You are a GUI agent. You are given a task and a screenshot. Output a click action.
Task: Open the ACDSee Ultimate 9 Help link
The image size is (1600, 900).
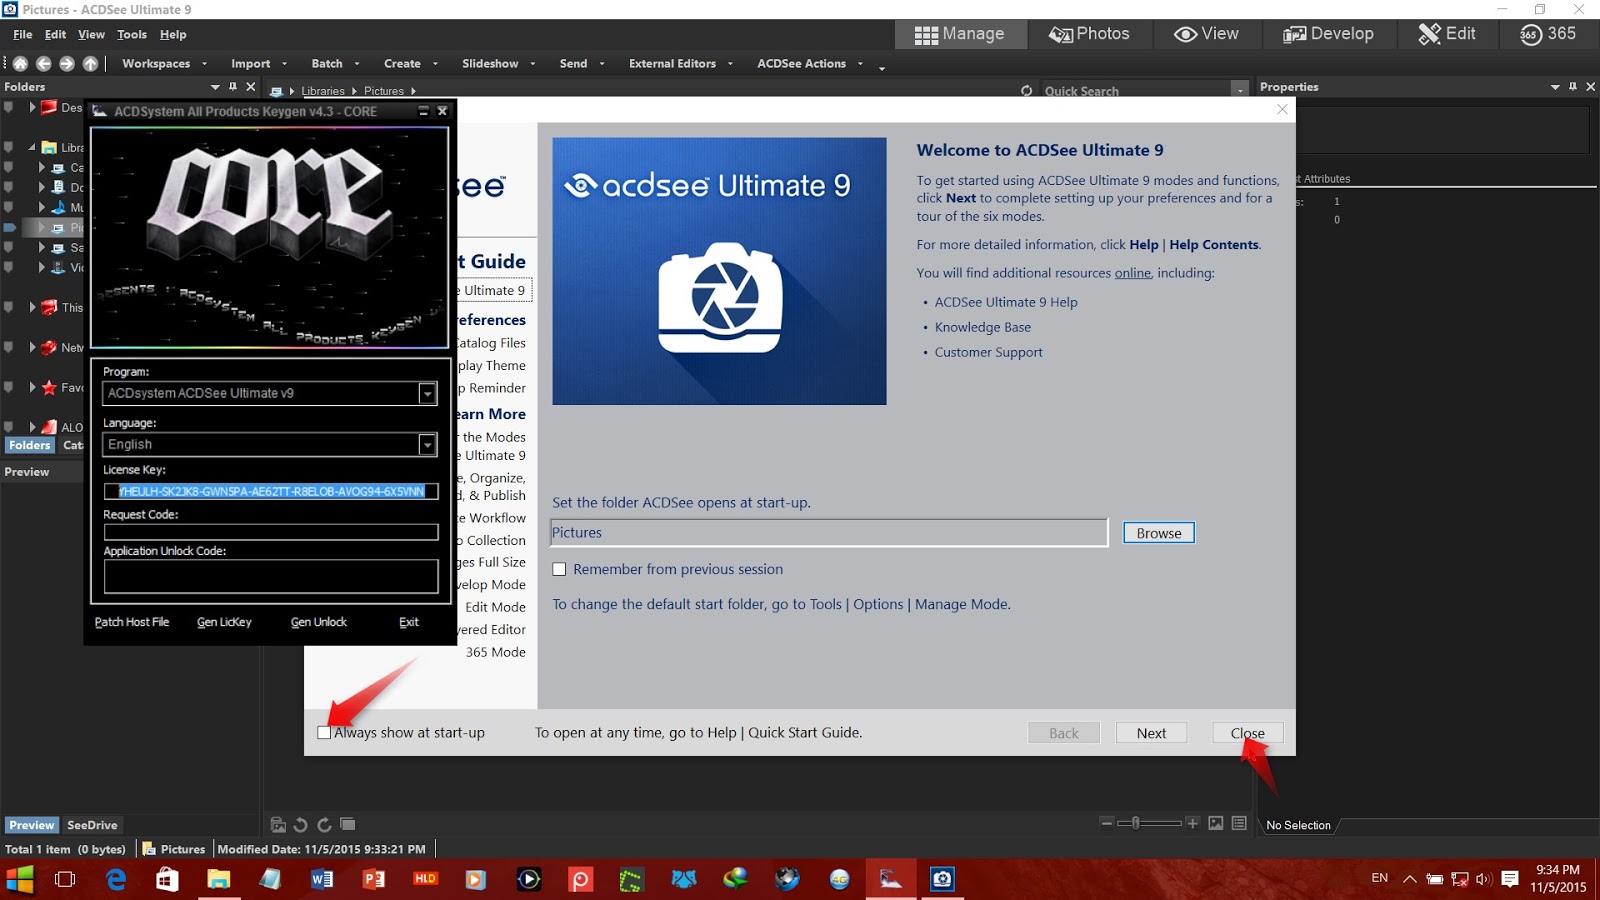tap(1006, 302)
